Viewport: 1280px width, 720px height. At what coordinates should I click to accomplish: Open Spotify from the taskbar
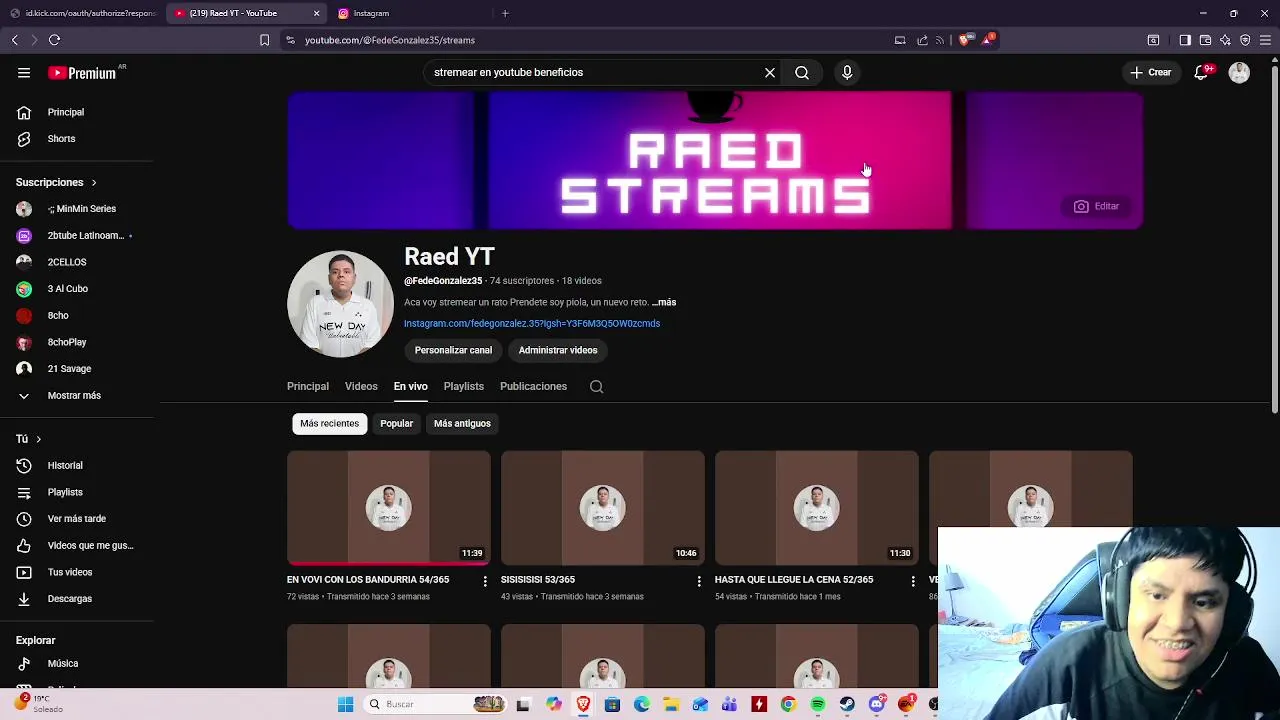click(x=818, y=704)
